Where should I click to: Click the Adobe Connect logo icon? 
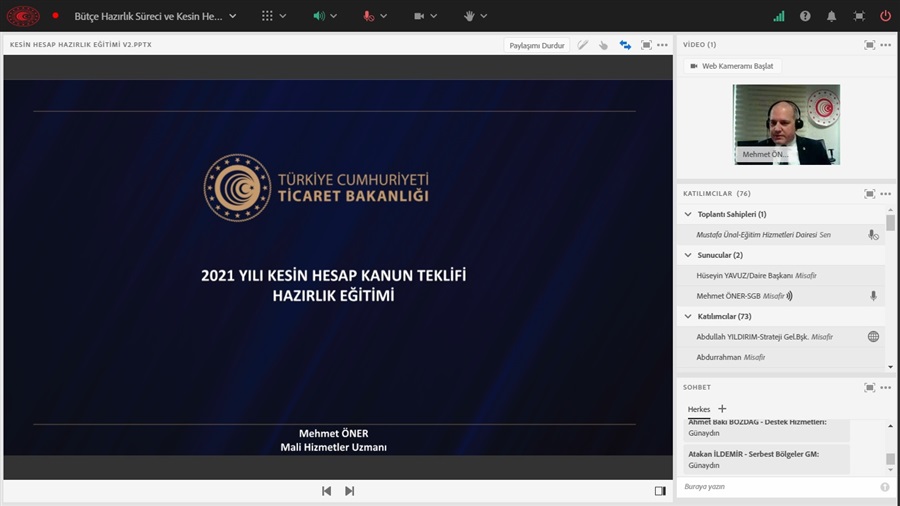tap(23, 16)
